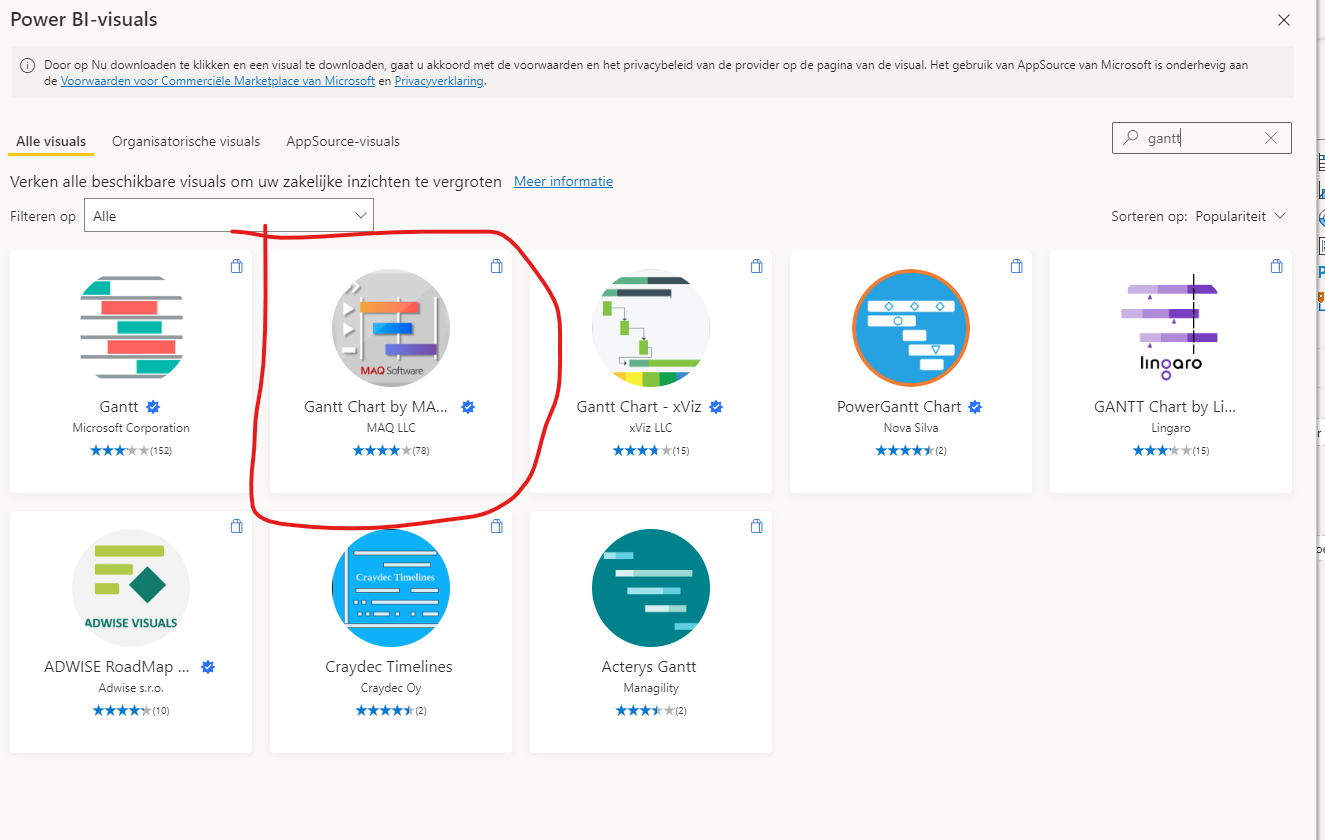Open the Privacyverklaring link
Viewport: 1325px width, 840px height.
coord(439,81)
